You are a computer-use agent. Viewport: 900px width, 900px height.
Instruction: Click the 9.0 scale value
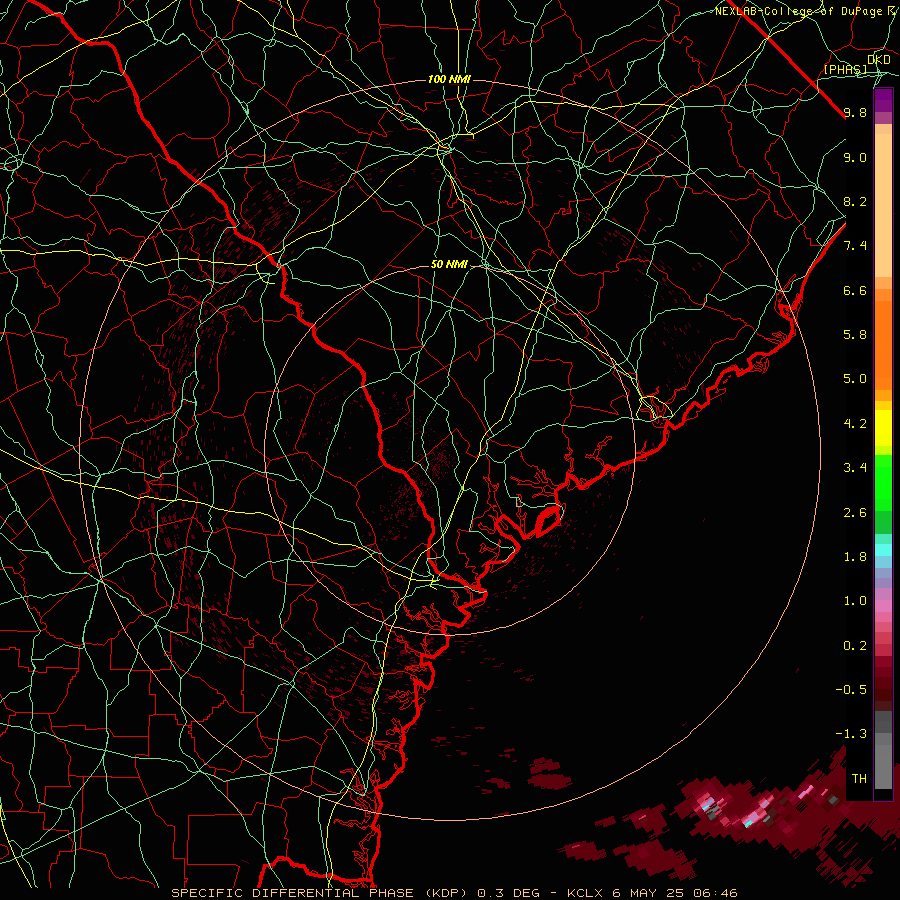click(x=855, y=158)
